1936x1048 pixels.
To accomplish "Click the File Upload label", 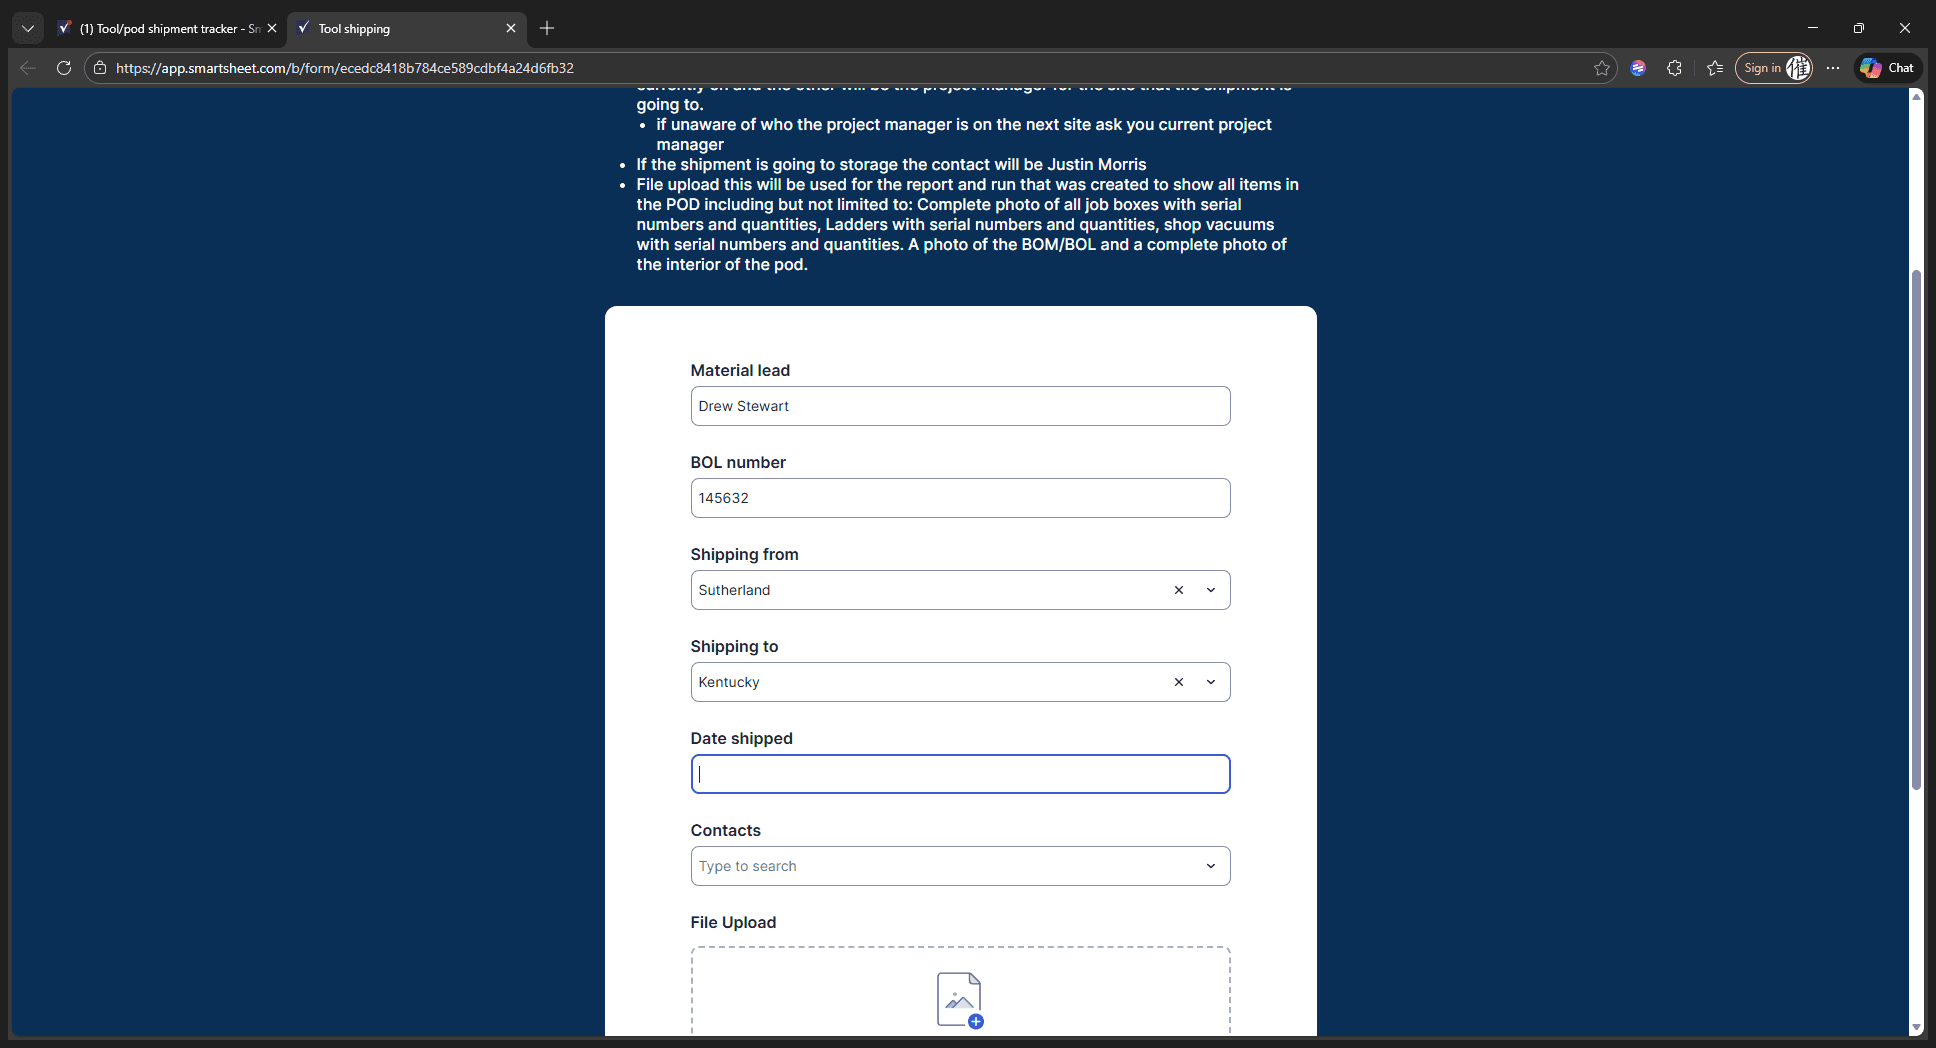I will [x=733, y=922].
